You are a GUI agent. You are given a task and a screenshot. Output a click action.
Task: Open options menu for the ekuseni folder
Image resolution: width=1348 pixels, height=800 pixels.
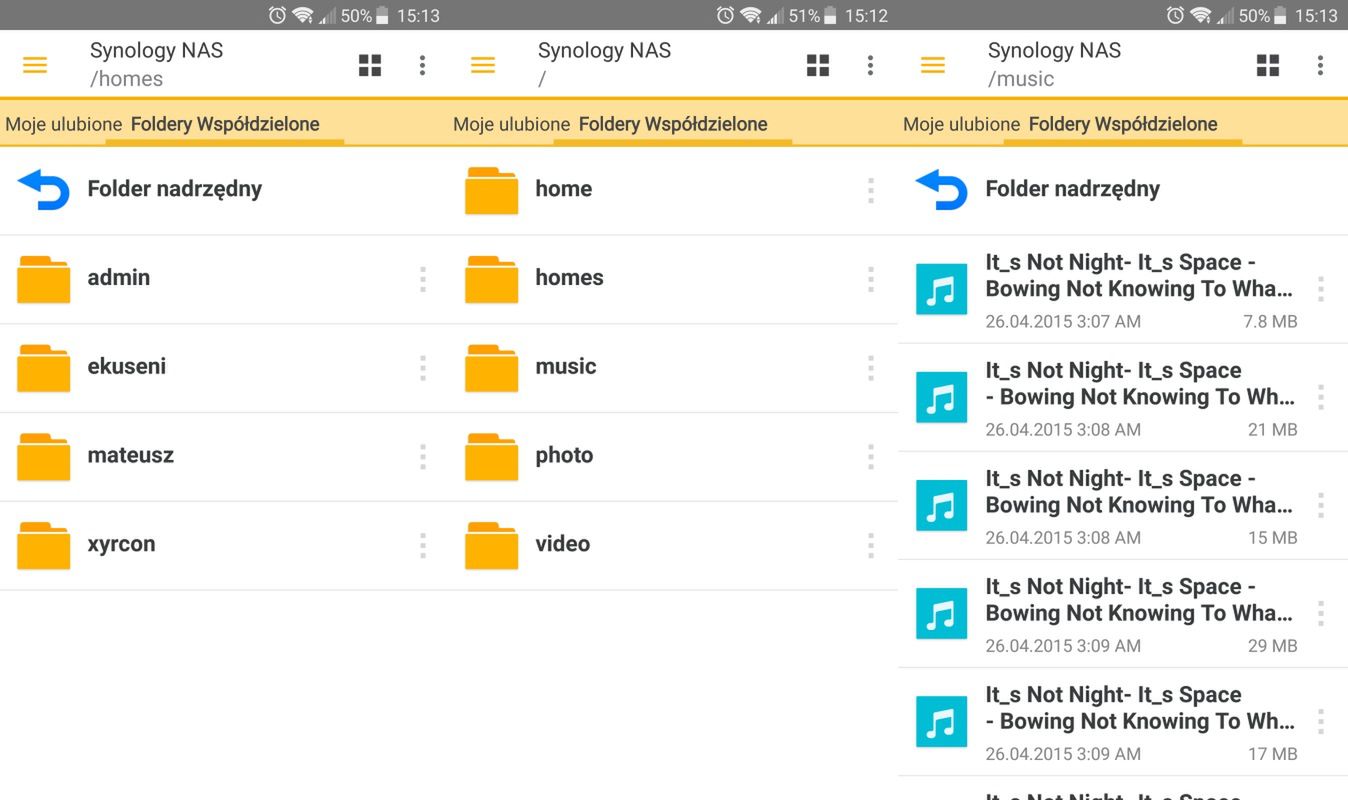[423, 367]
